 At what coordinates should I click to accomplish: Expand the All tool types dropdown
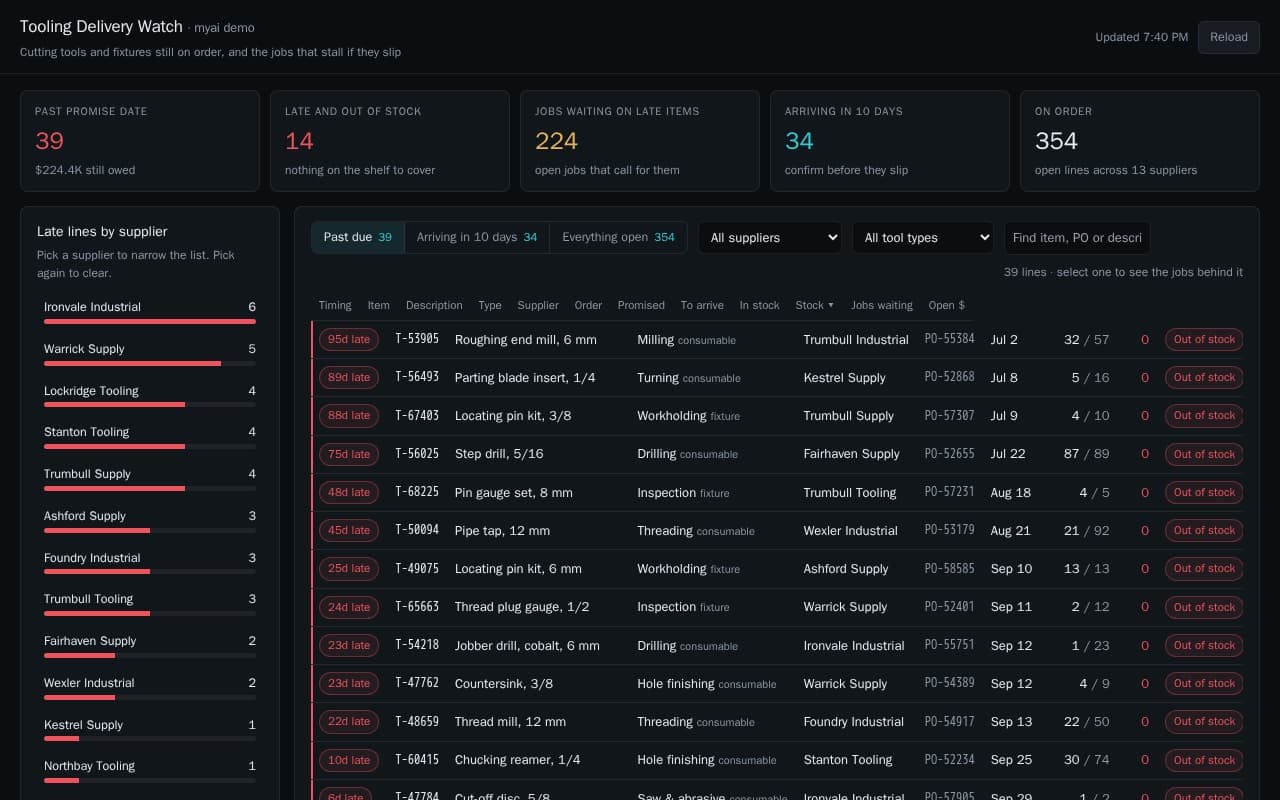point(923,238)
